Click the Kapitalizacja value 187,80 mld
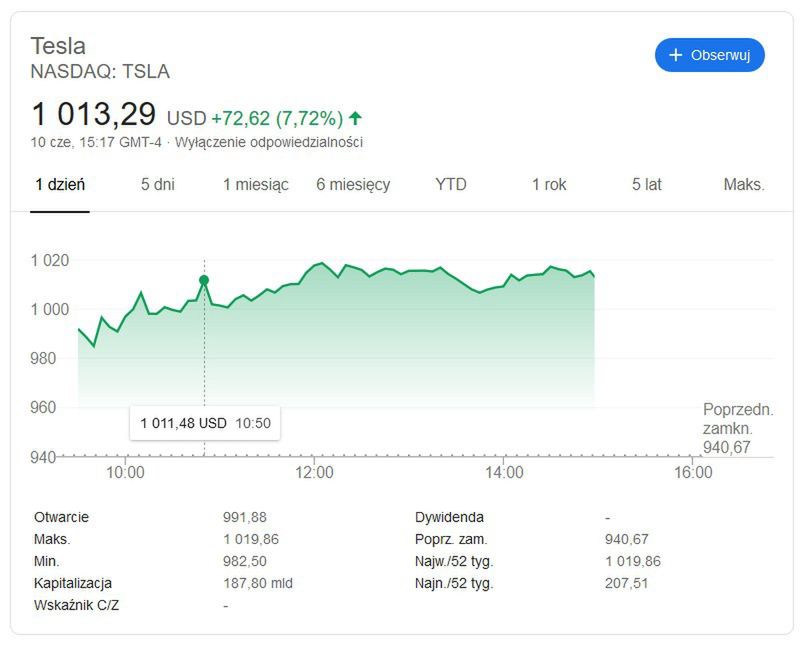Image resolution: width=803 pixels, height=645 pixels. point(257,583)
